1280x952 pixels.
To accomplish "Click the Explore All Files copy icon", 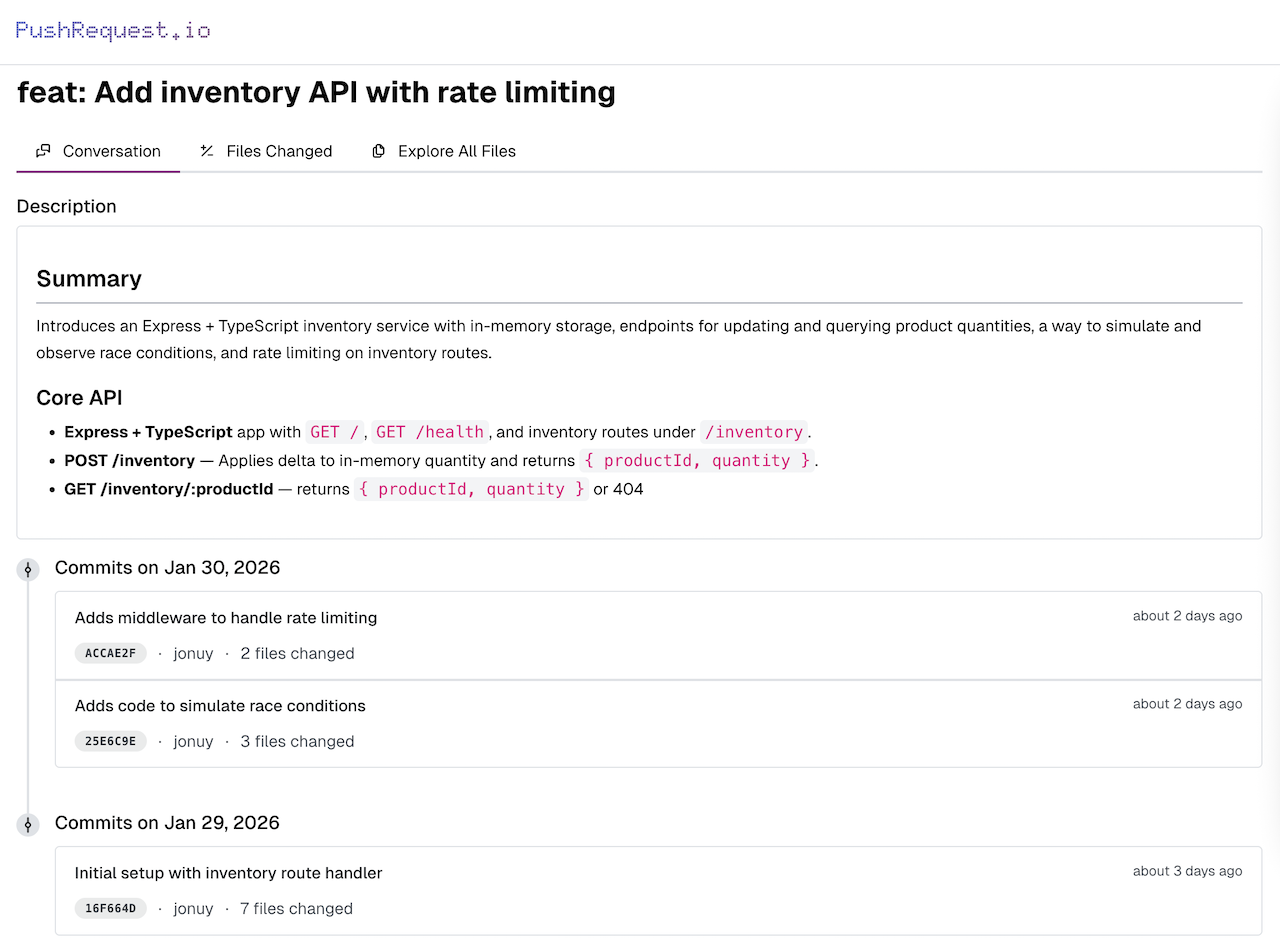I will pos(379,151).
